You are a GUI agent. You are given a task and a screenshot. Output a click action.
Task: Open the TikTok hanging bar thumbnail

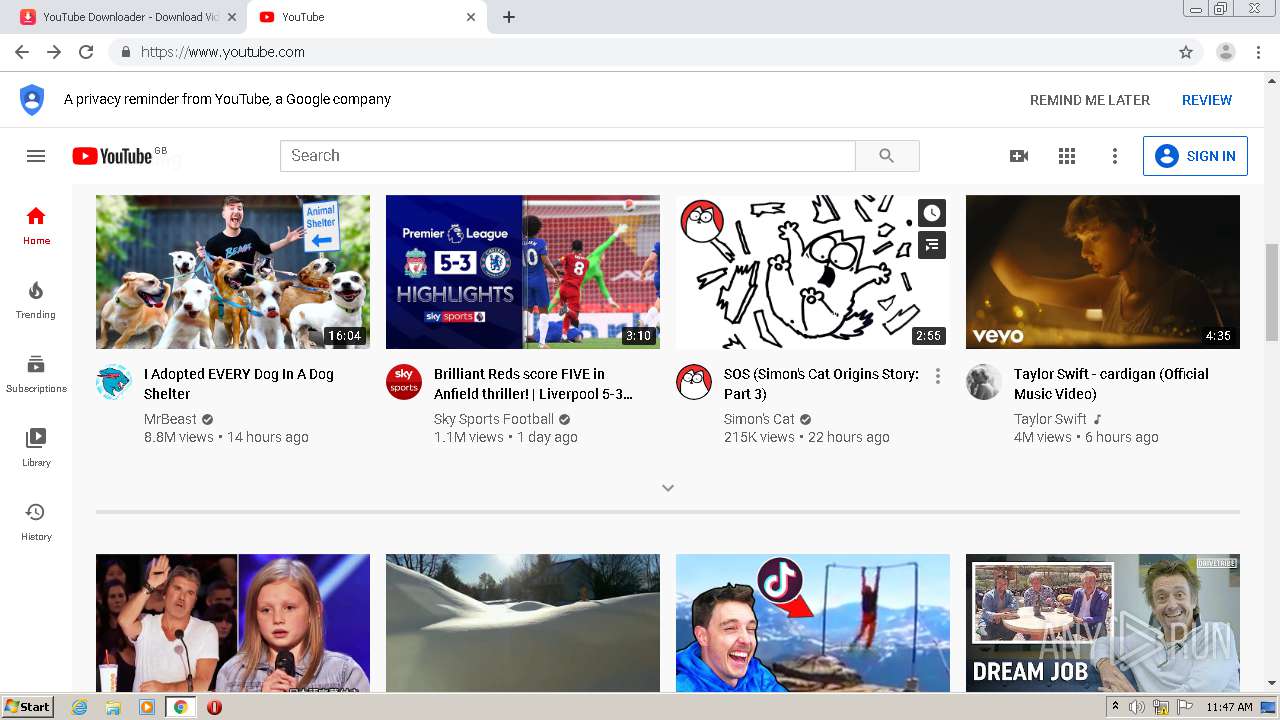(813, 623)
